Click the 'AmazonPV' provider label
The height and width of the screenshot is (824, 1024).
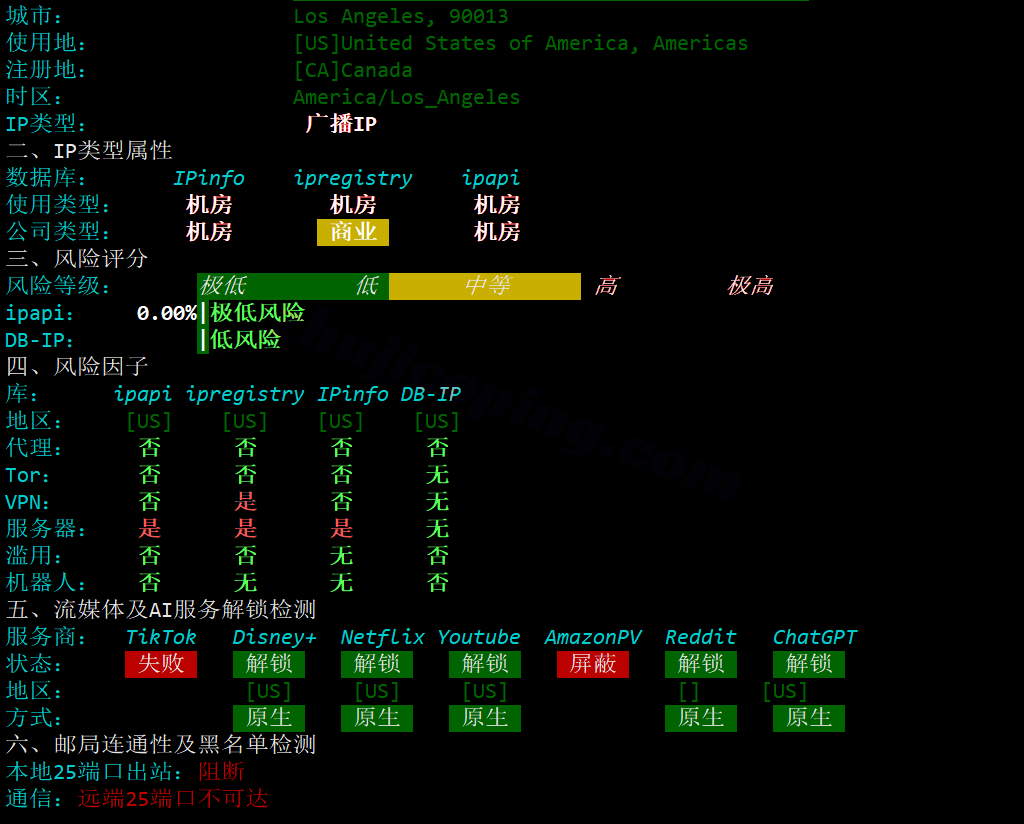click(x=593, y=637)
